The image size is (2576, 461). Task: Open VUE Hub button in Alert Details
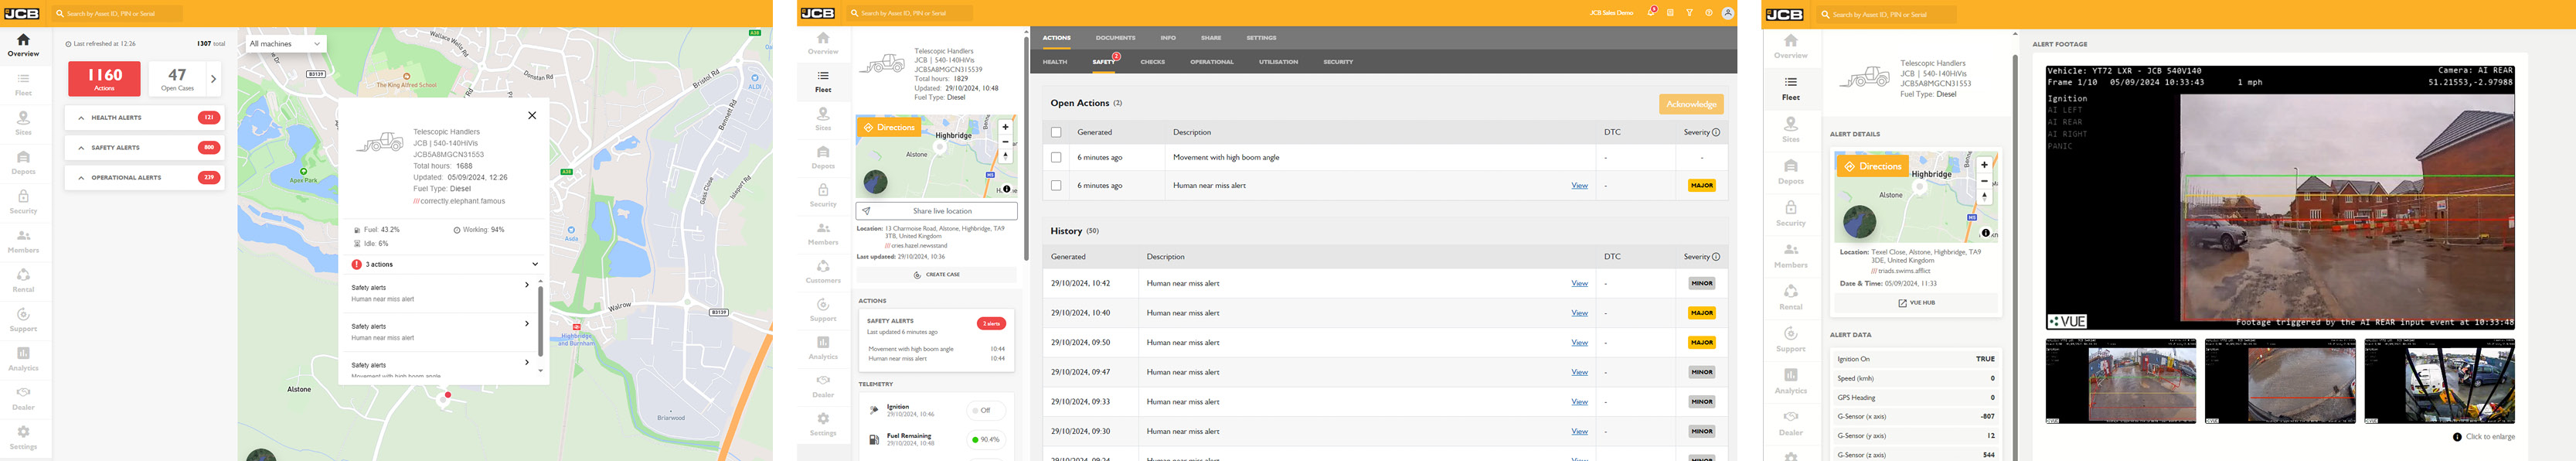tap(1916, 303)
